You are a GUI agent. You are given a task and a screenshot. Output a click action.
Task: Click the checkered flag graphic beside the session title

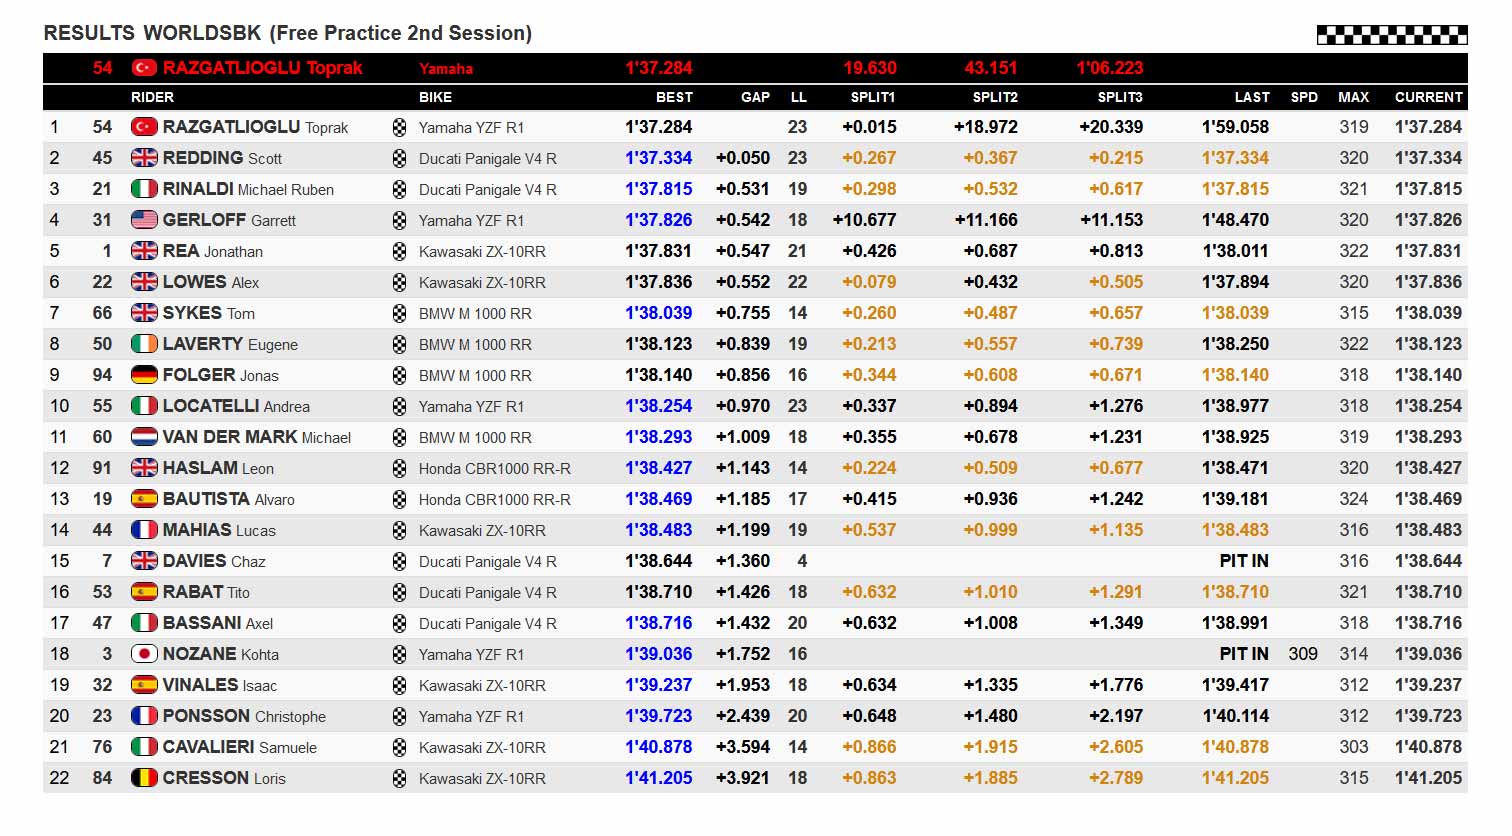coord(1391,35)
